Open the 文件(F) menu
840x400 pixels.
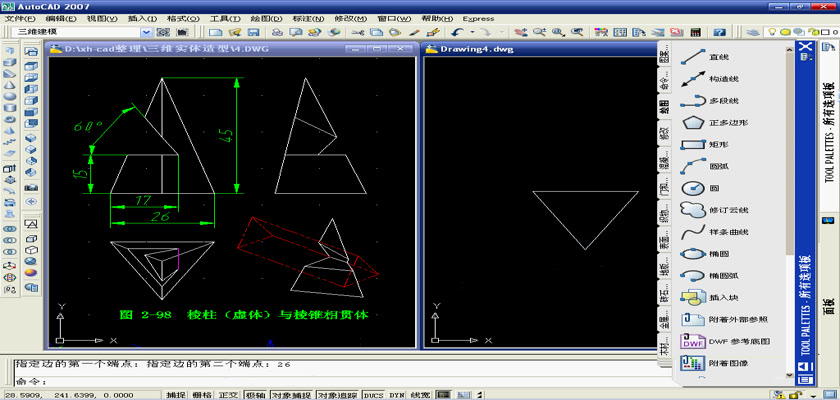(19, 18)
